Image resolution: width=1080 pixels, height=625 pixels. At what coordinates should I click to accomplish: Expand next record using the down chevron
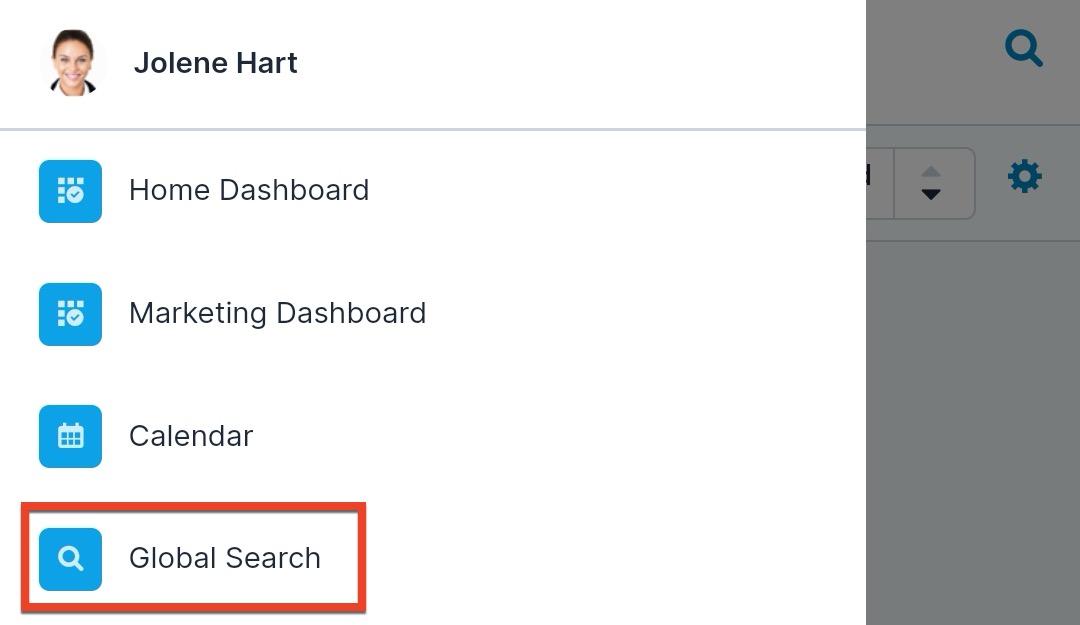click(x=932, y=194)
